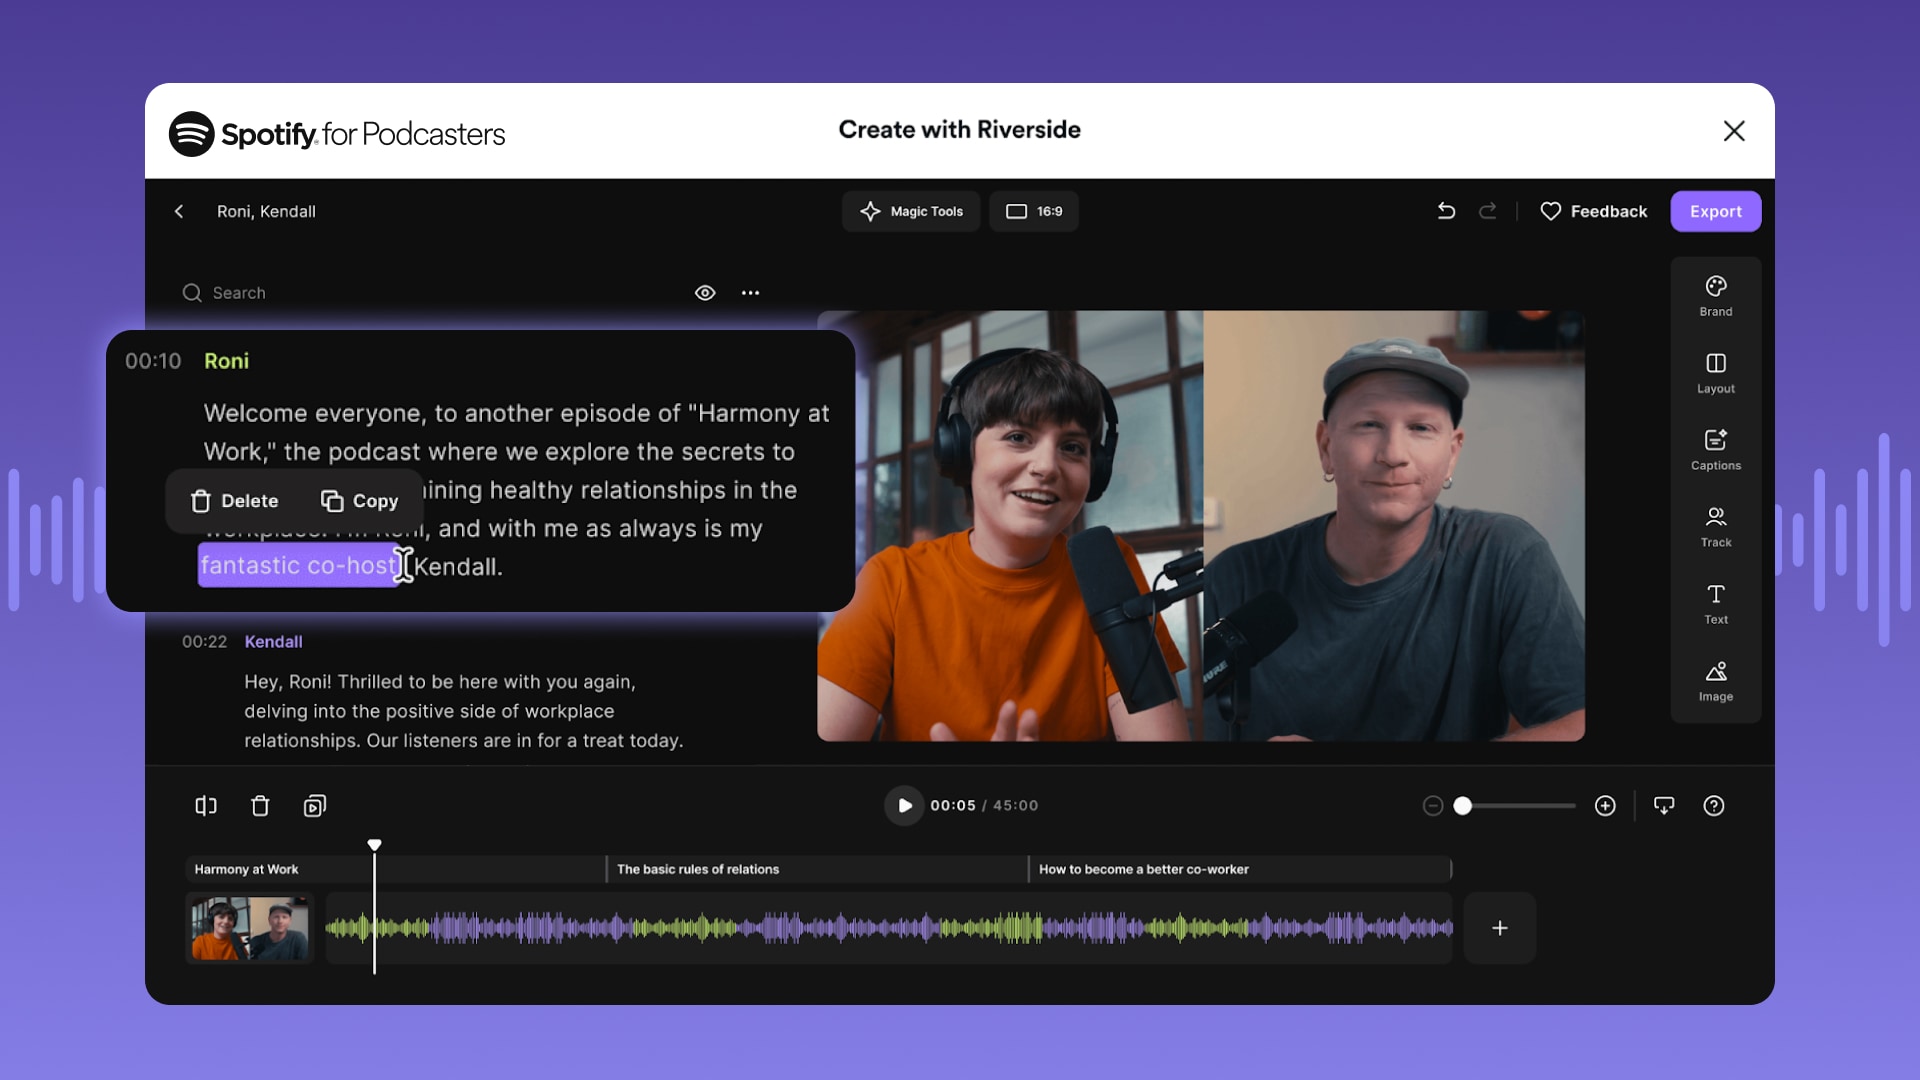Open the Magic Tools menu
The width and height of the screenshot is (1920, 1080).
pos(911,211)
